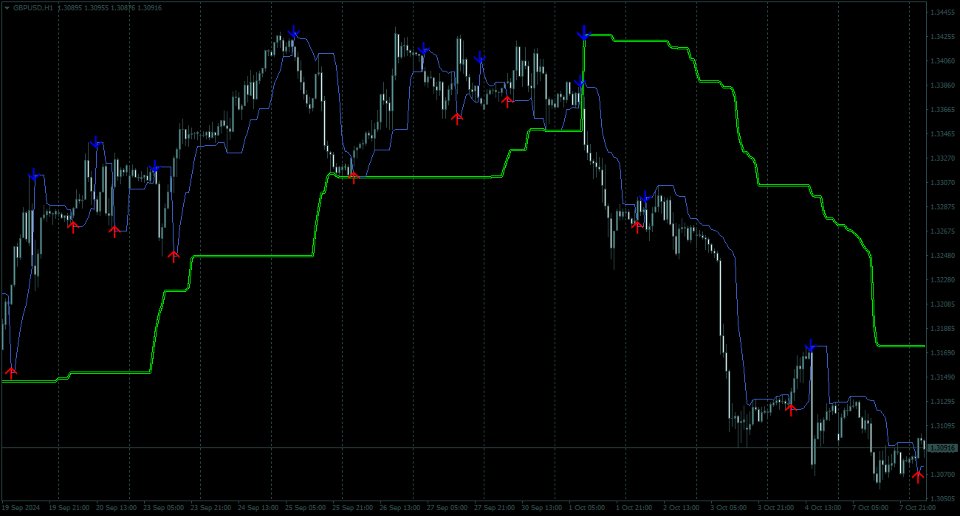The height and width of the screenshot is (516, 960).
Task: Click the 1.31885 price scale label
Action: pyautogui.click(x=943, y=328)
